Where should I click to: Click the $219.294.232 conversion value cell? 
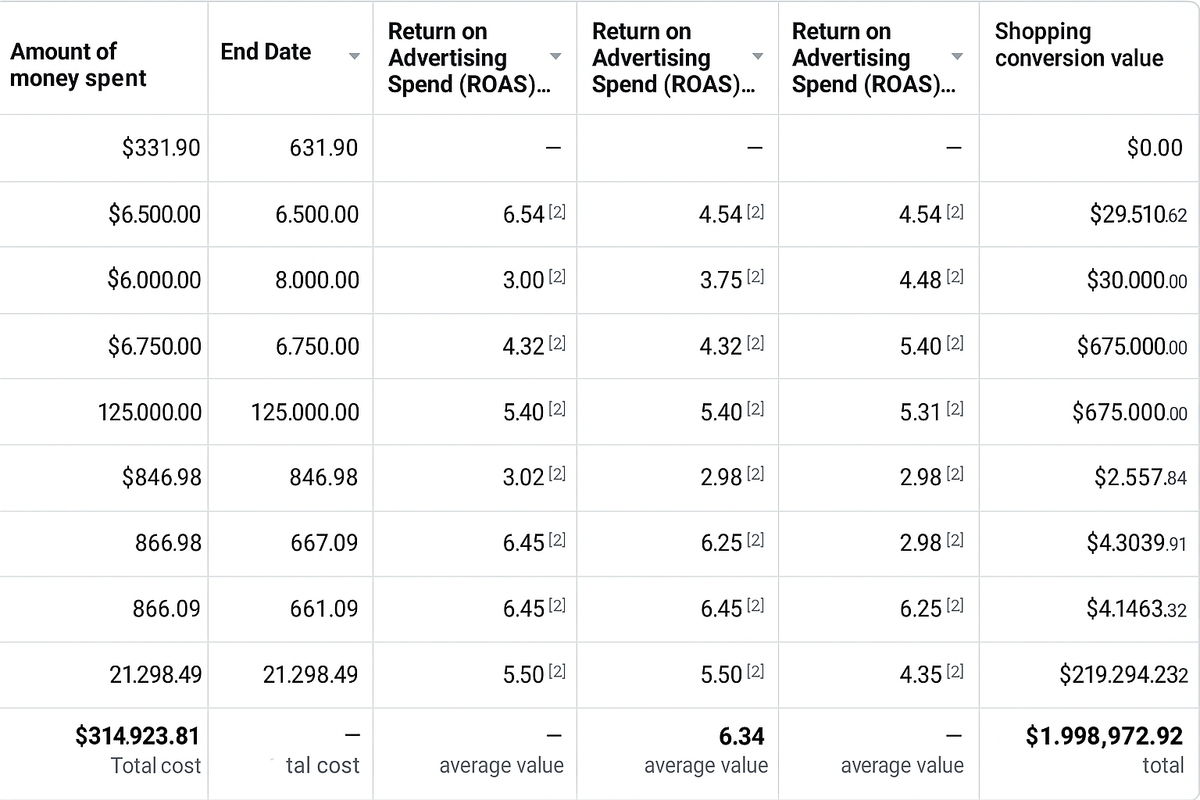1124,674
